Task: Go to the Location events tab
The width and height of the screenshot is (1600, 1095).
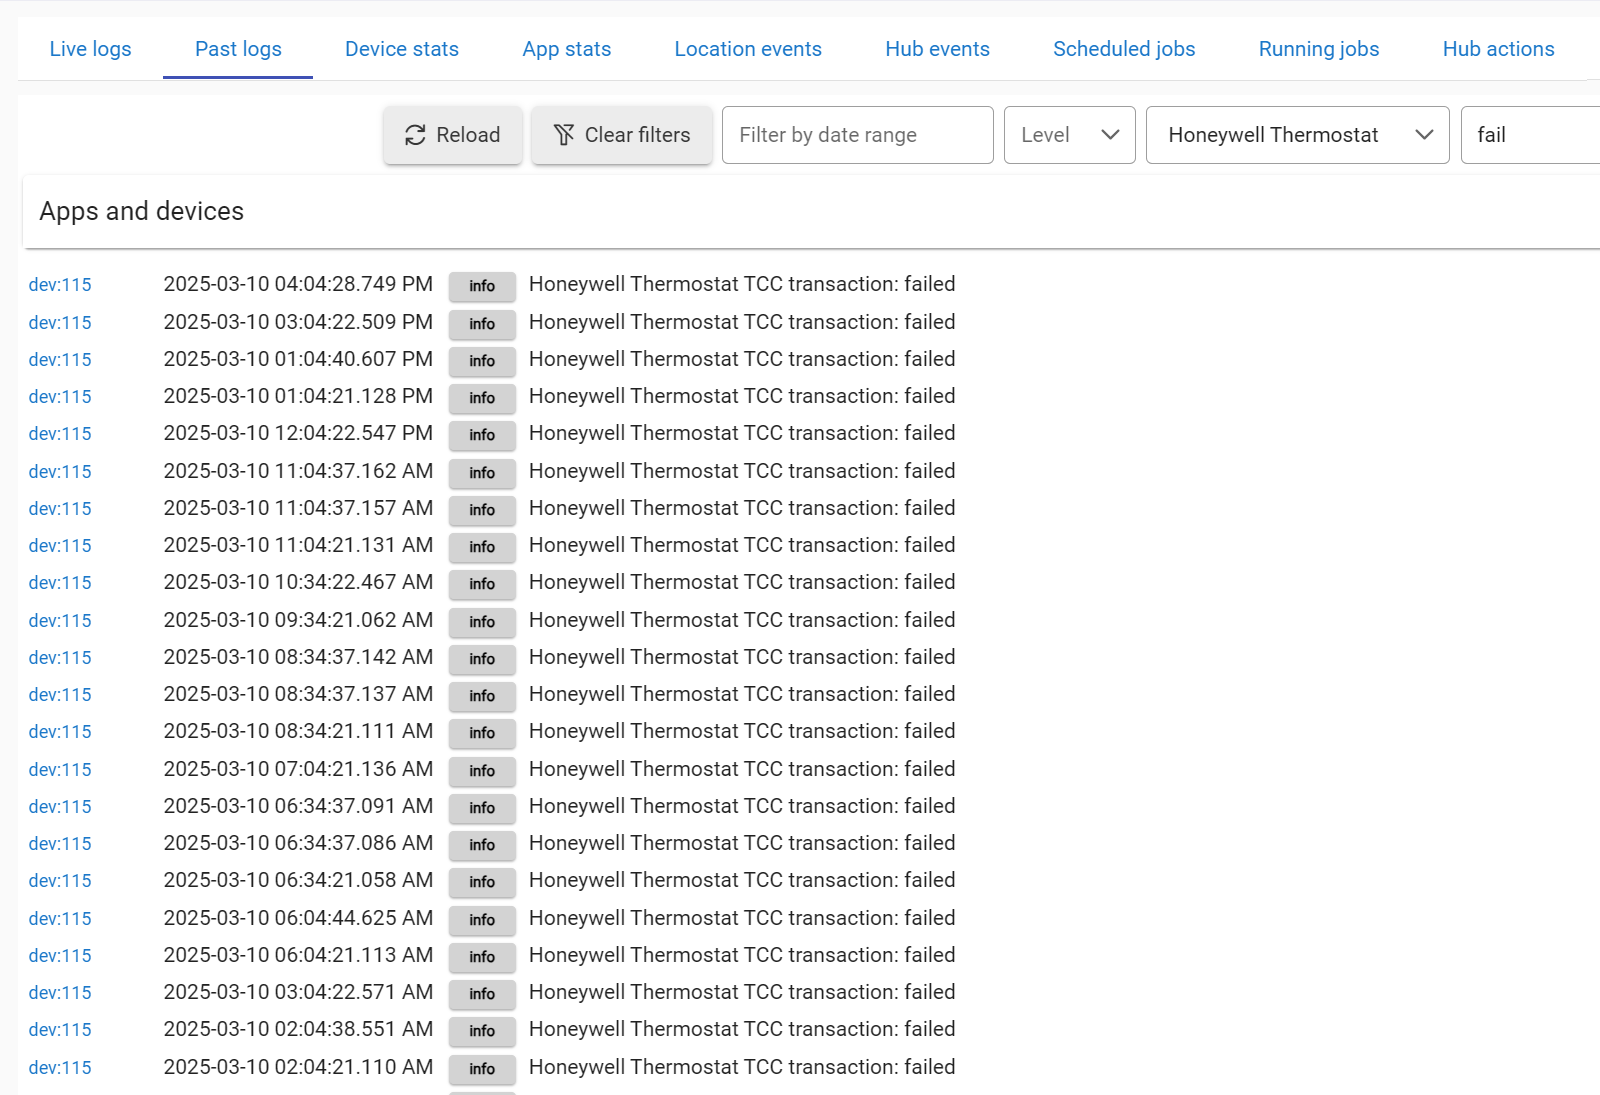Action: (748, 49)
